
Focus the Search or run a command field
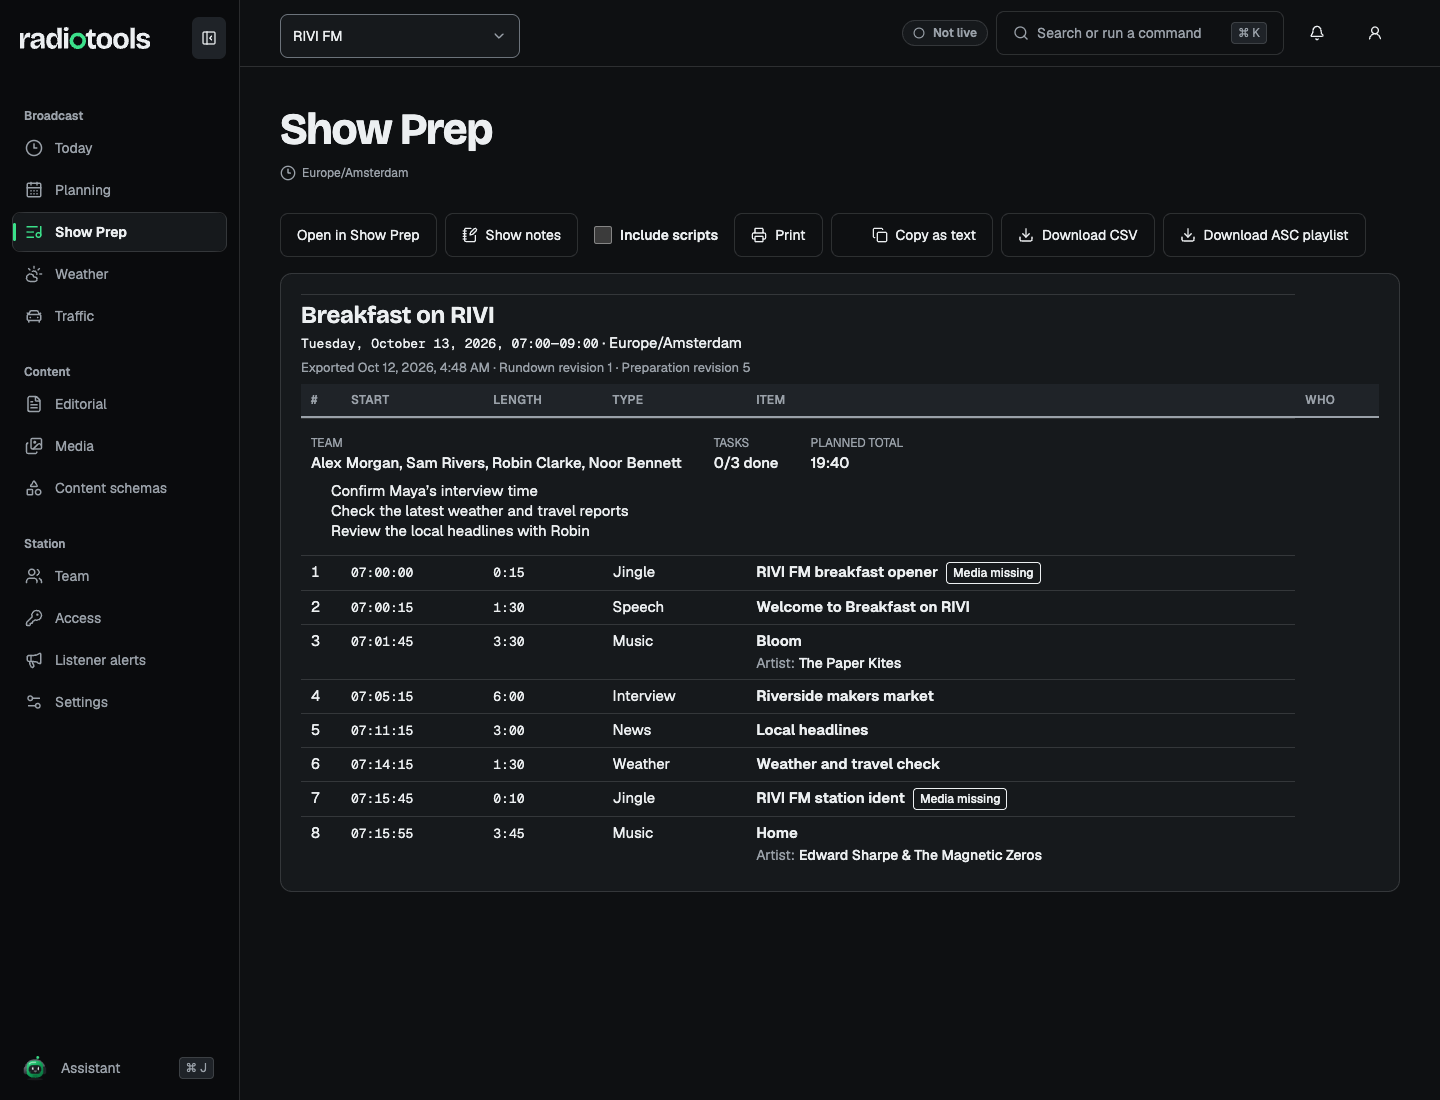pyautogui.click(x=1140, y=33)
